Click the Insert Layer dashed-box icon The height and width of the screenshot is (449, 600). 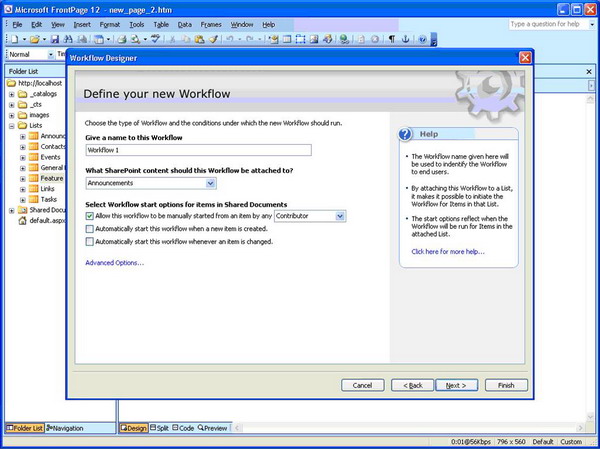point(300,39)
